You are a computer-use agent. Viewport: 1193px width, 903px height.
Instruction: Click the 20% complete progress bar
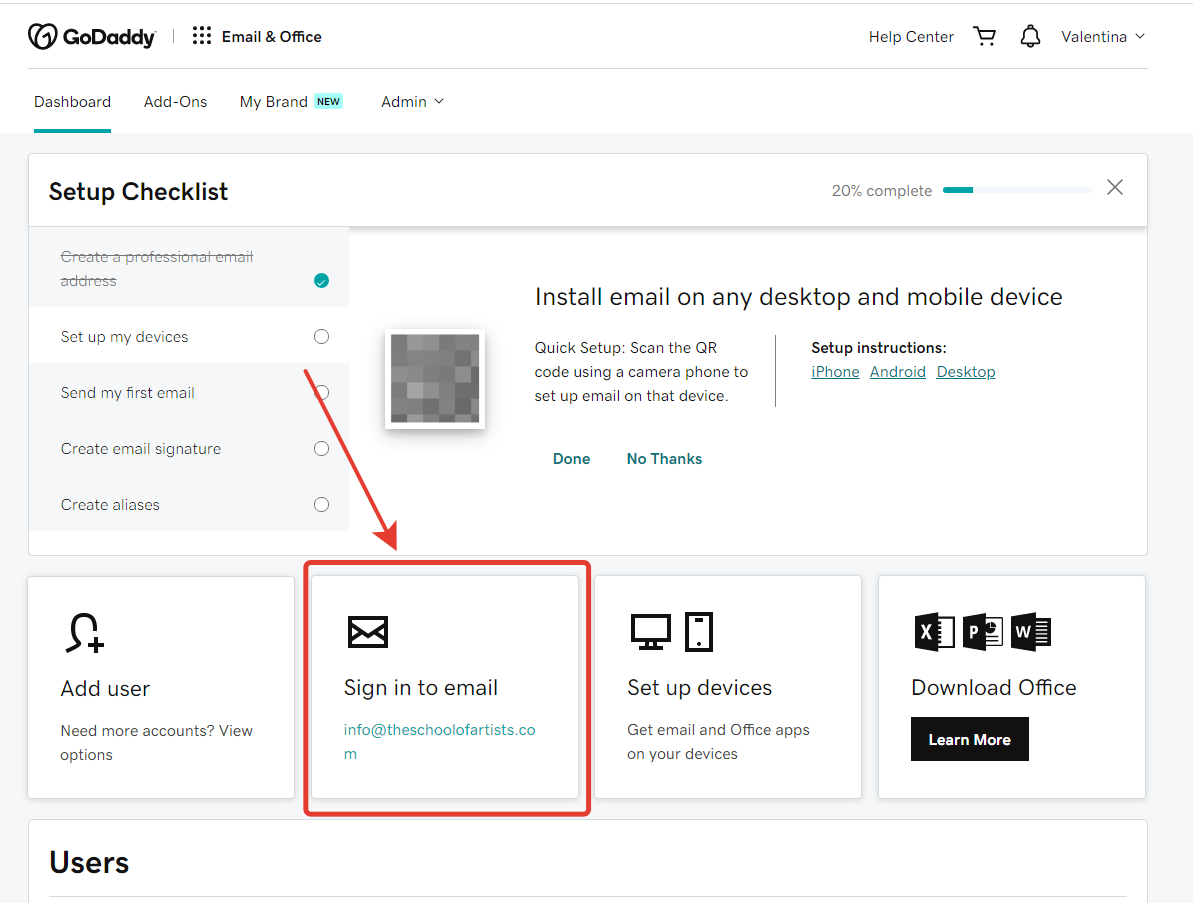pos(1017,190)
